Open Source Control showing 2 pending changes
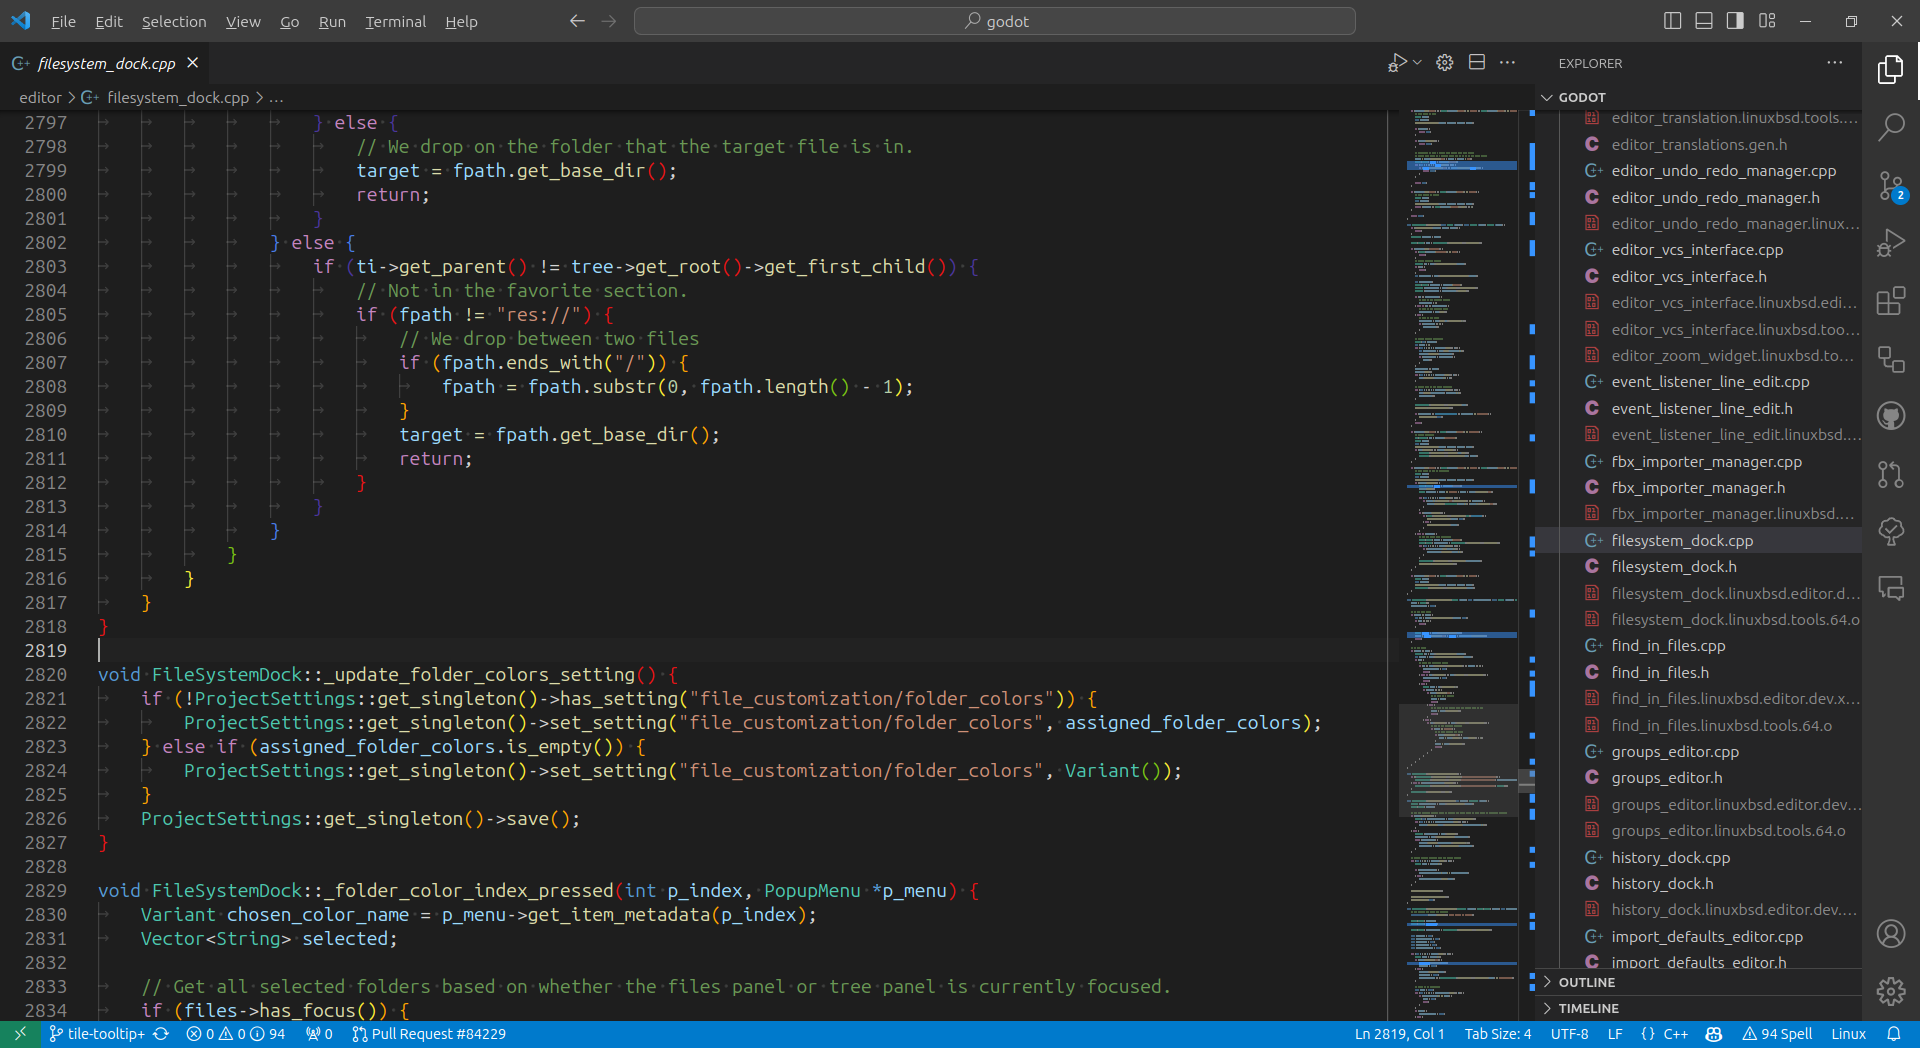Screen dimensions: 1920x1048 click(1893, 186)
